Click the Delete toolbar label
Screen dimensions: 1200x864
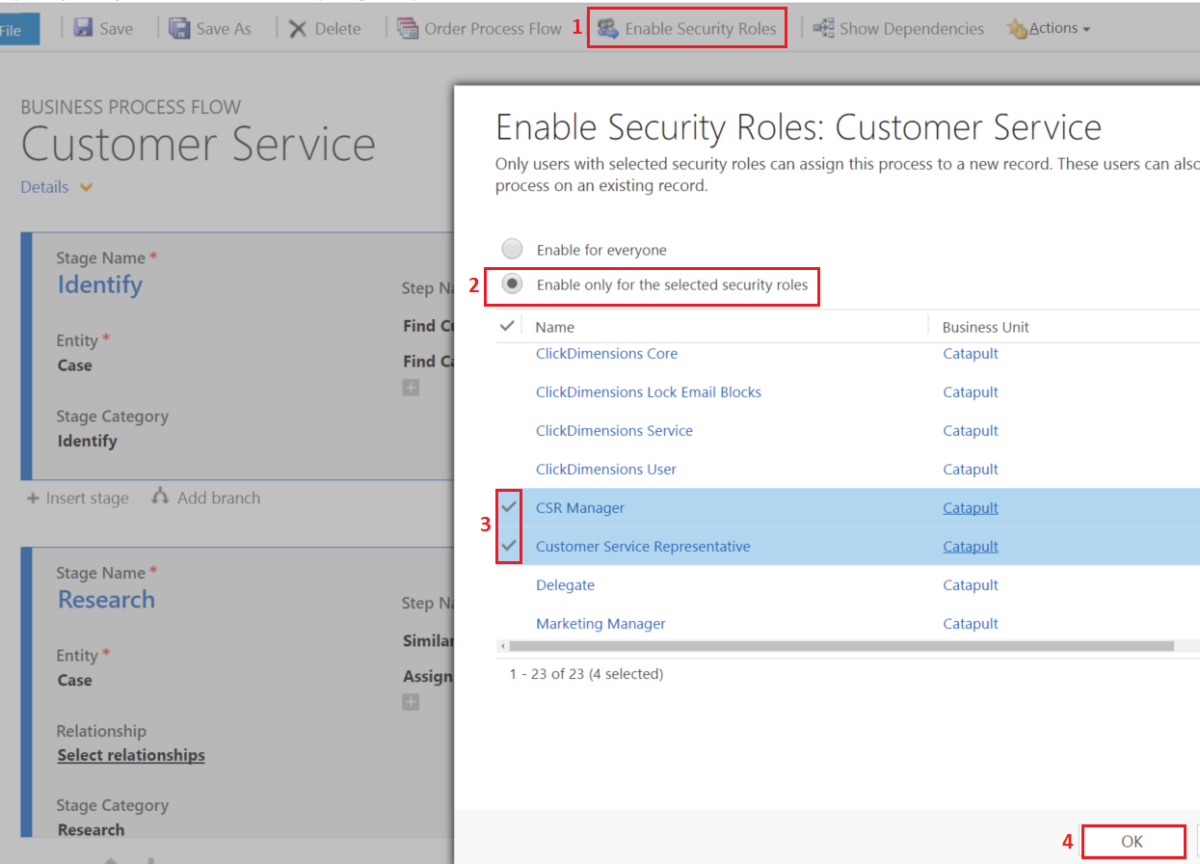pyautogui.click(x=338, y=29)
